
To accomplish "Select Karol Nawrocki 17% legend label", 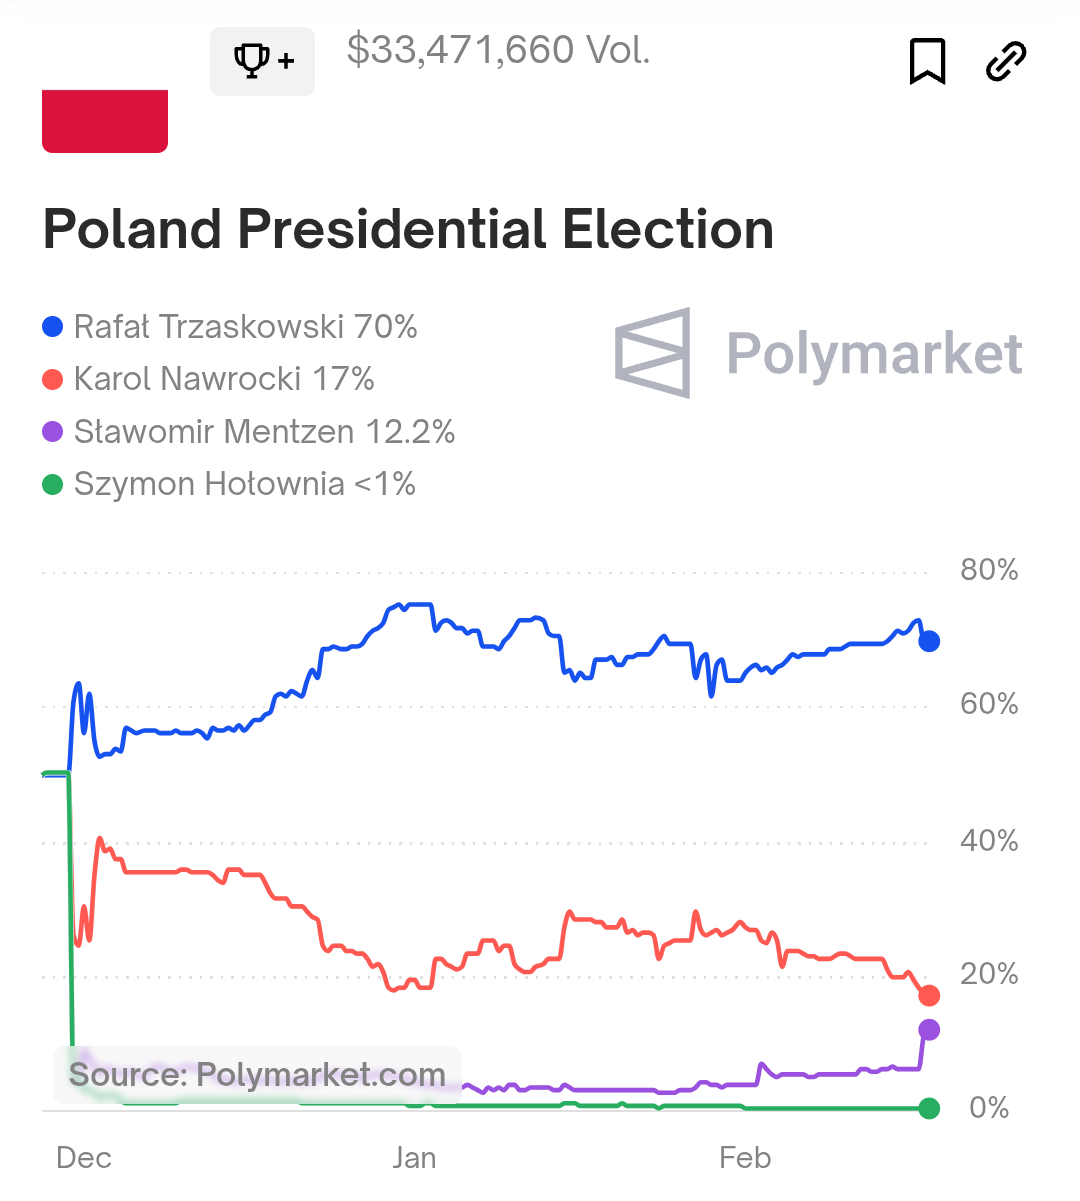I will coord(224,379).
